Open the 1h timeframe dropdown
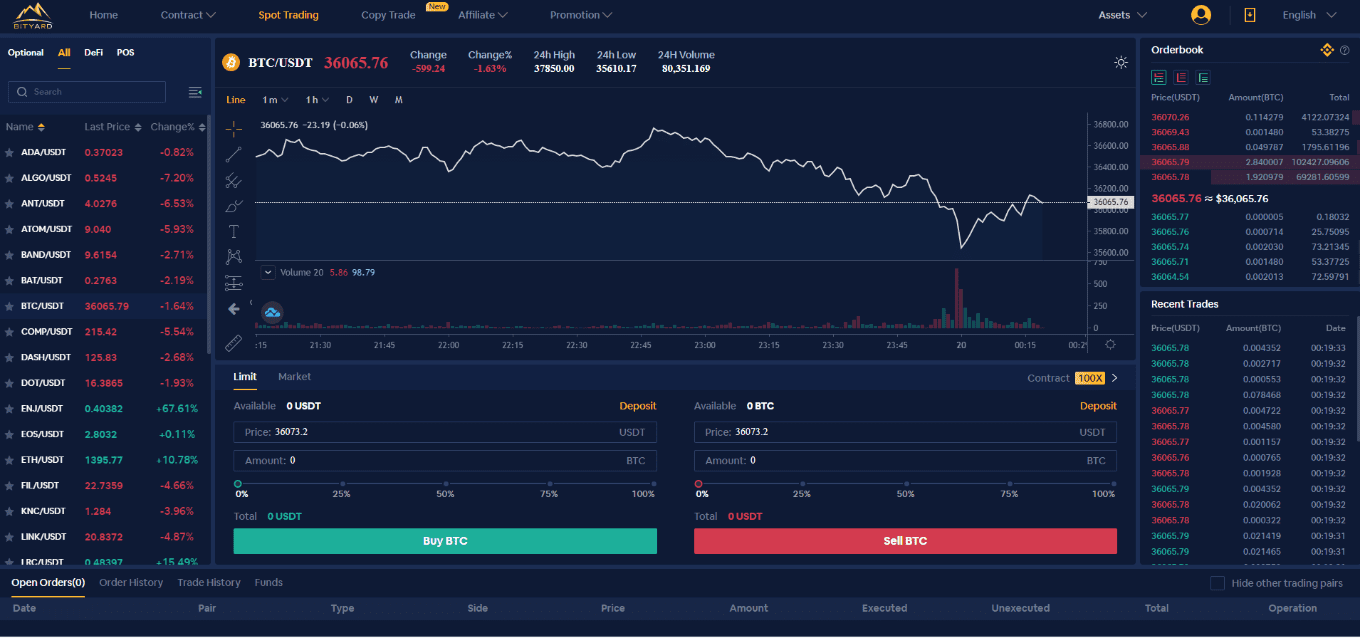 point(317,100)
